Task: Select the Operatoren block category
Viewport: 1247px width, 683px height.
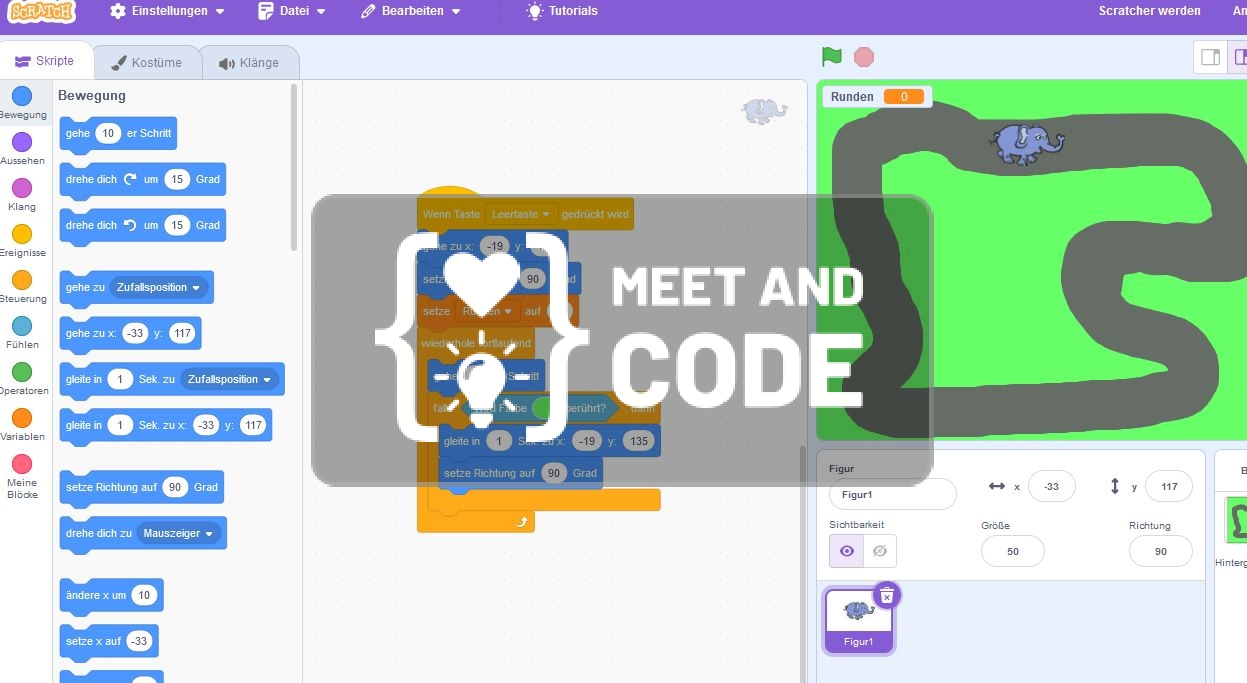Action: pyautogui.click(x=22, y=379)
